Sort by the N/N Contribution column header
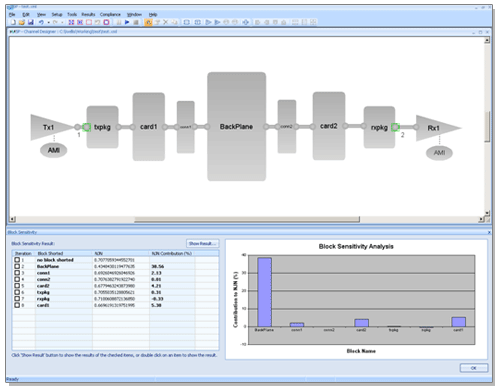Screen dimensions: 500x390 [x=172, y=254]
